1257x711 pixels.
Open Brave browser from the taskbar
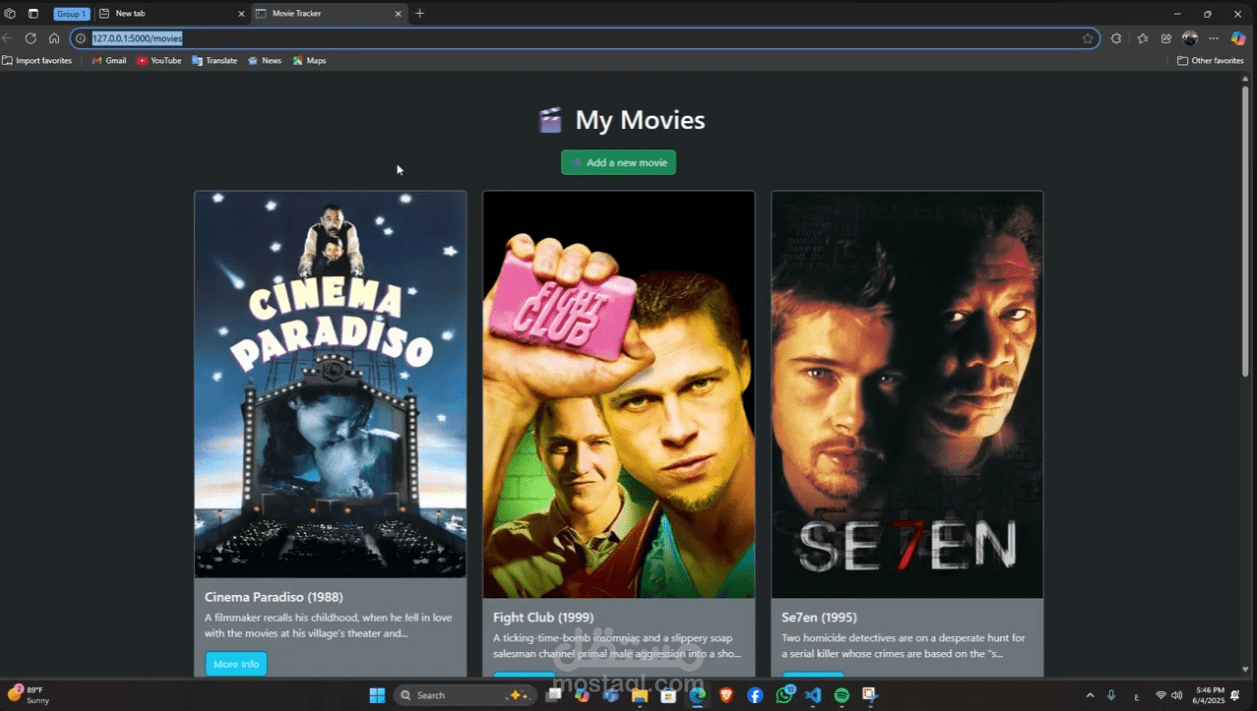click(x=726, y=695)
